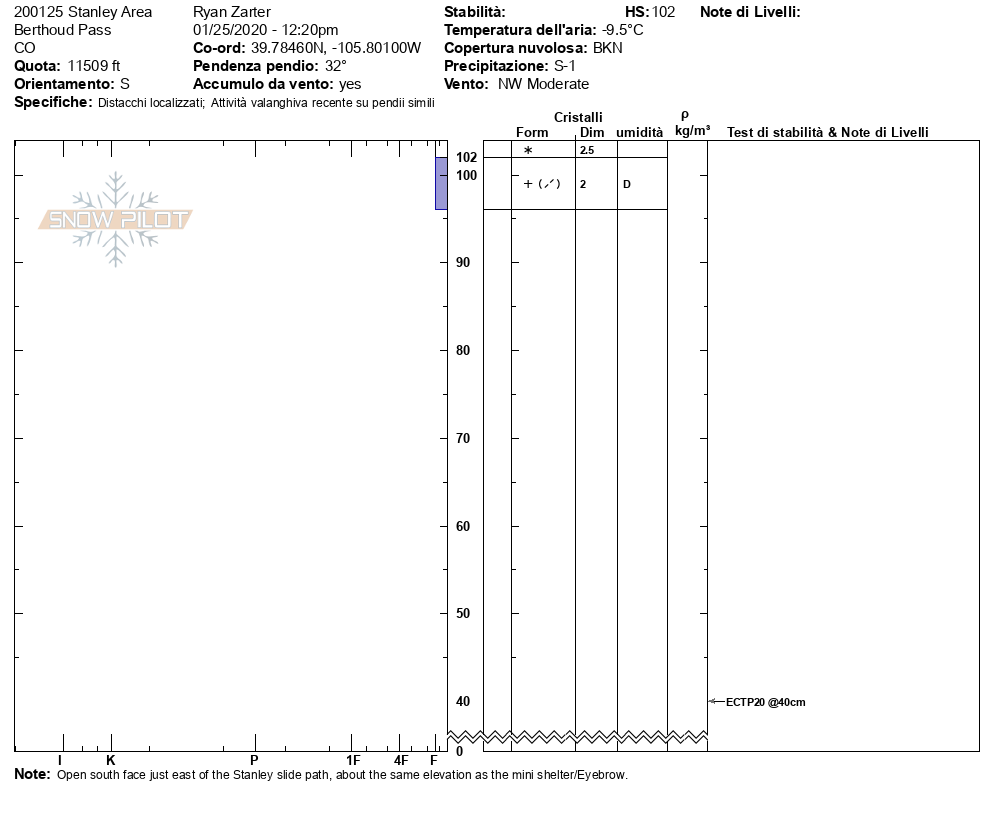Click the K hardness axis label
This screenshot has height=840, width=994.
111,761
